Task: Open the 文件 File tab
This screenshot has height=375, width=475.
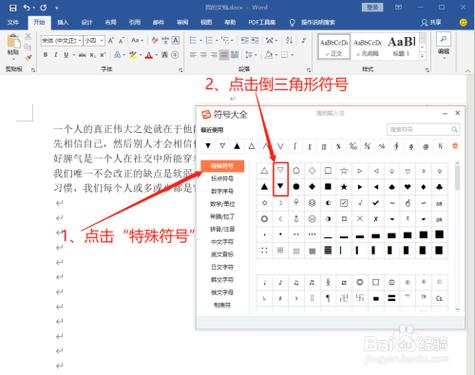Action: point(13,22)
